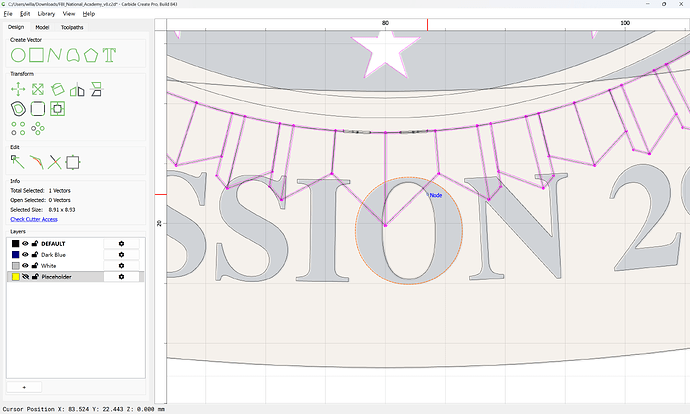The width and height of the screenshot is (690, 414).
Task: Open the Help menu
Action: click(x=89, y=14)
